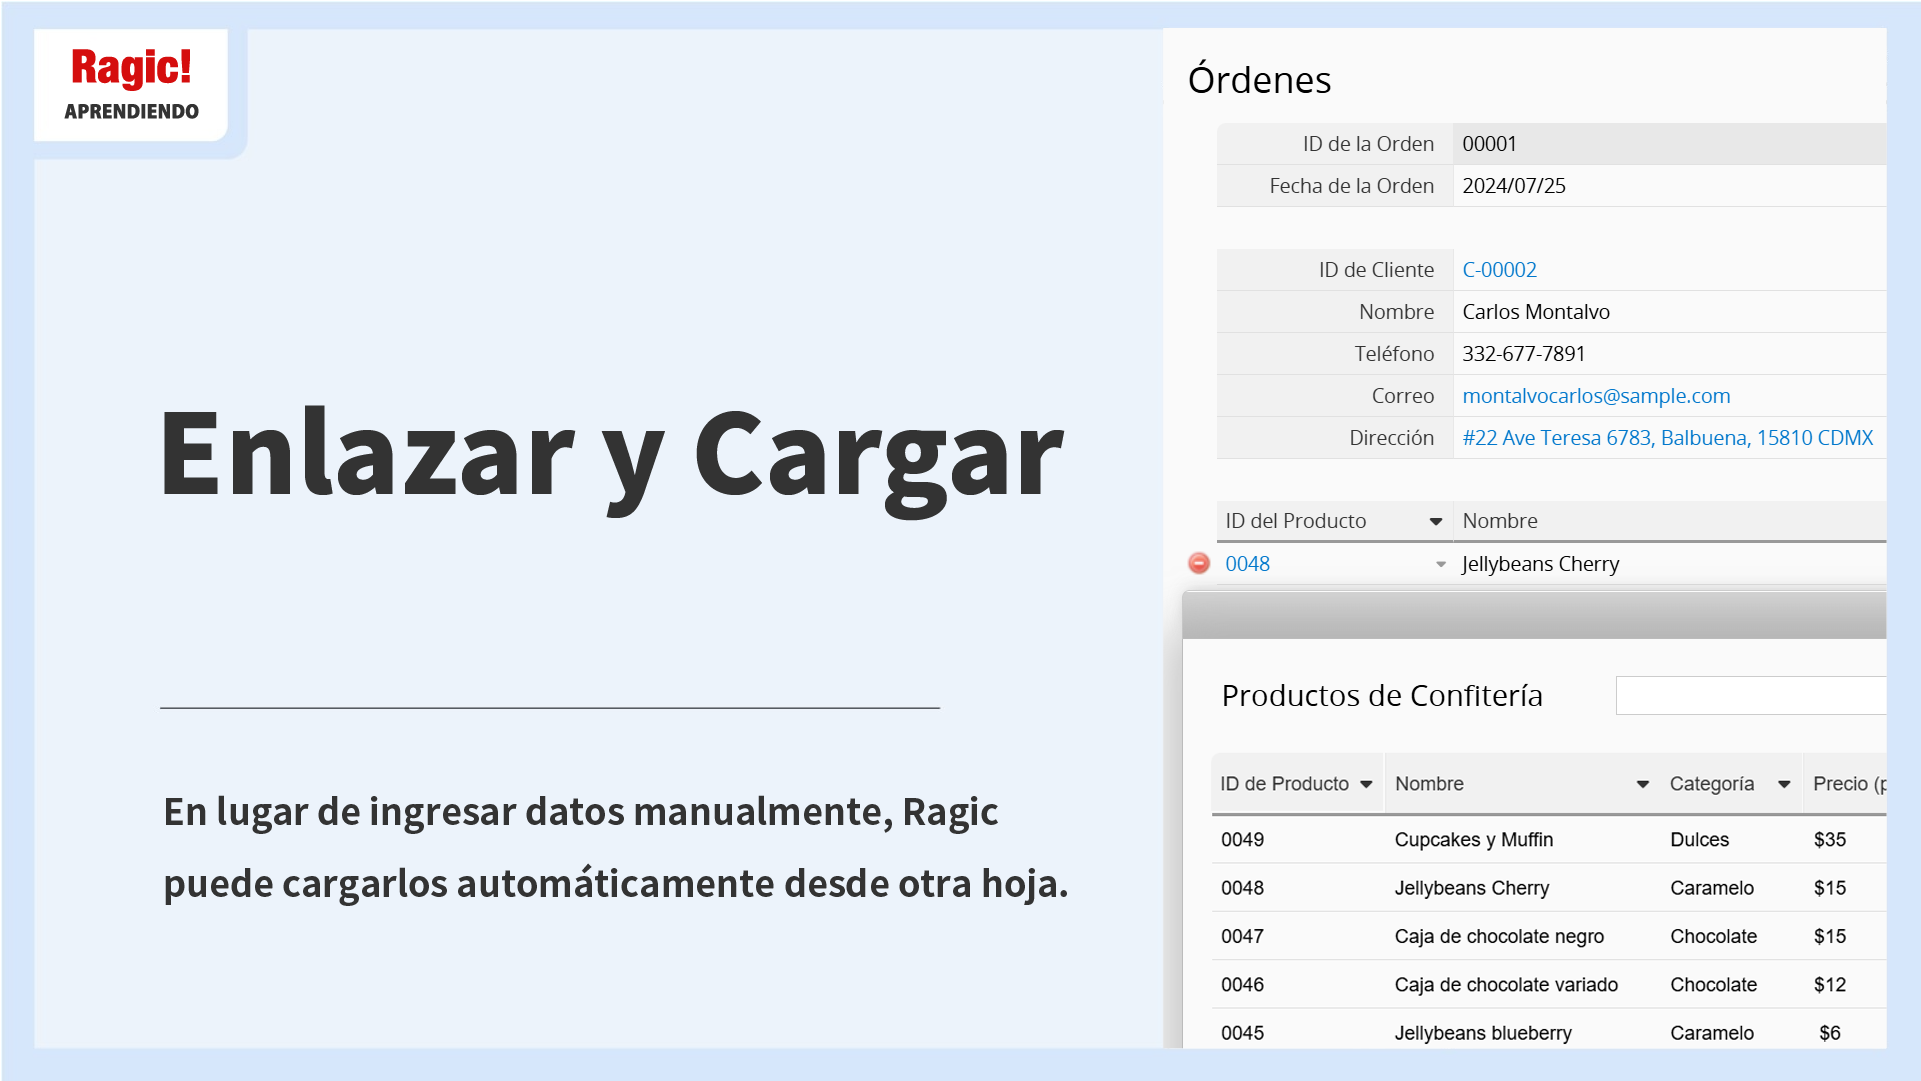Viewport: 1921px width, 1081px height.
Task: Click the ID de la Orden value 00001
Action: [x=1489, y=144]
